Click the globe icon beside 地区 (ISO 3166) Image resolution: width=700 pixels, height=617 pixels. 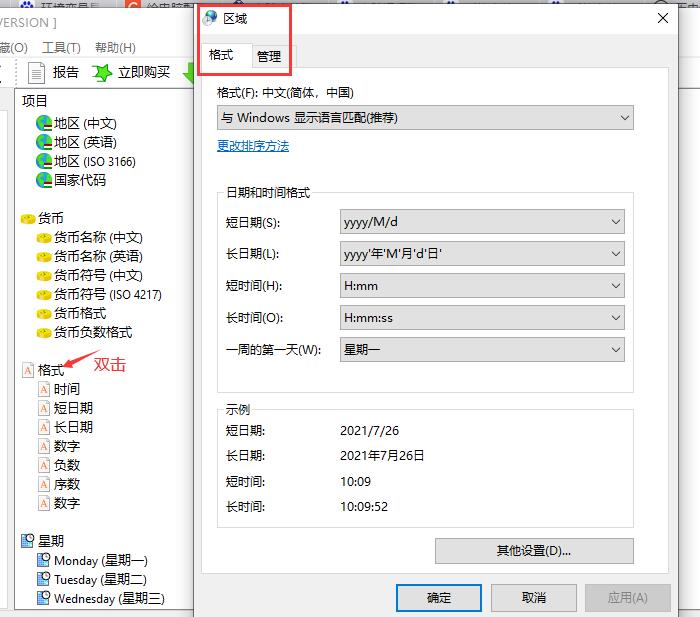pyautogui.click(x=44, y=161)
